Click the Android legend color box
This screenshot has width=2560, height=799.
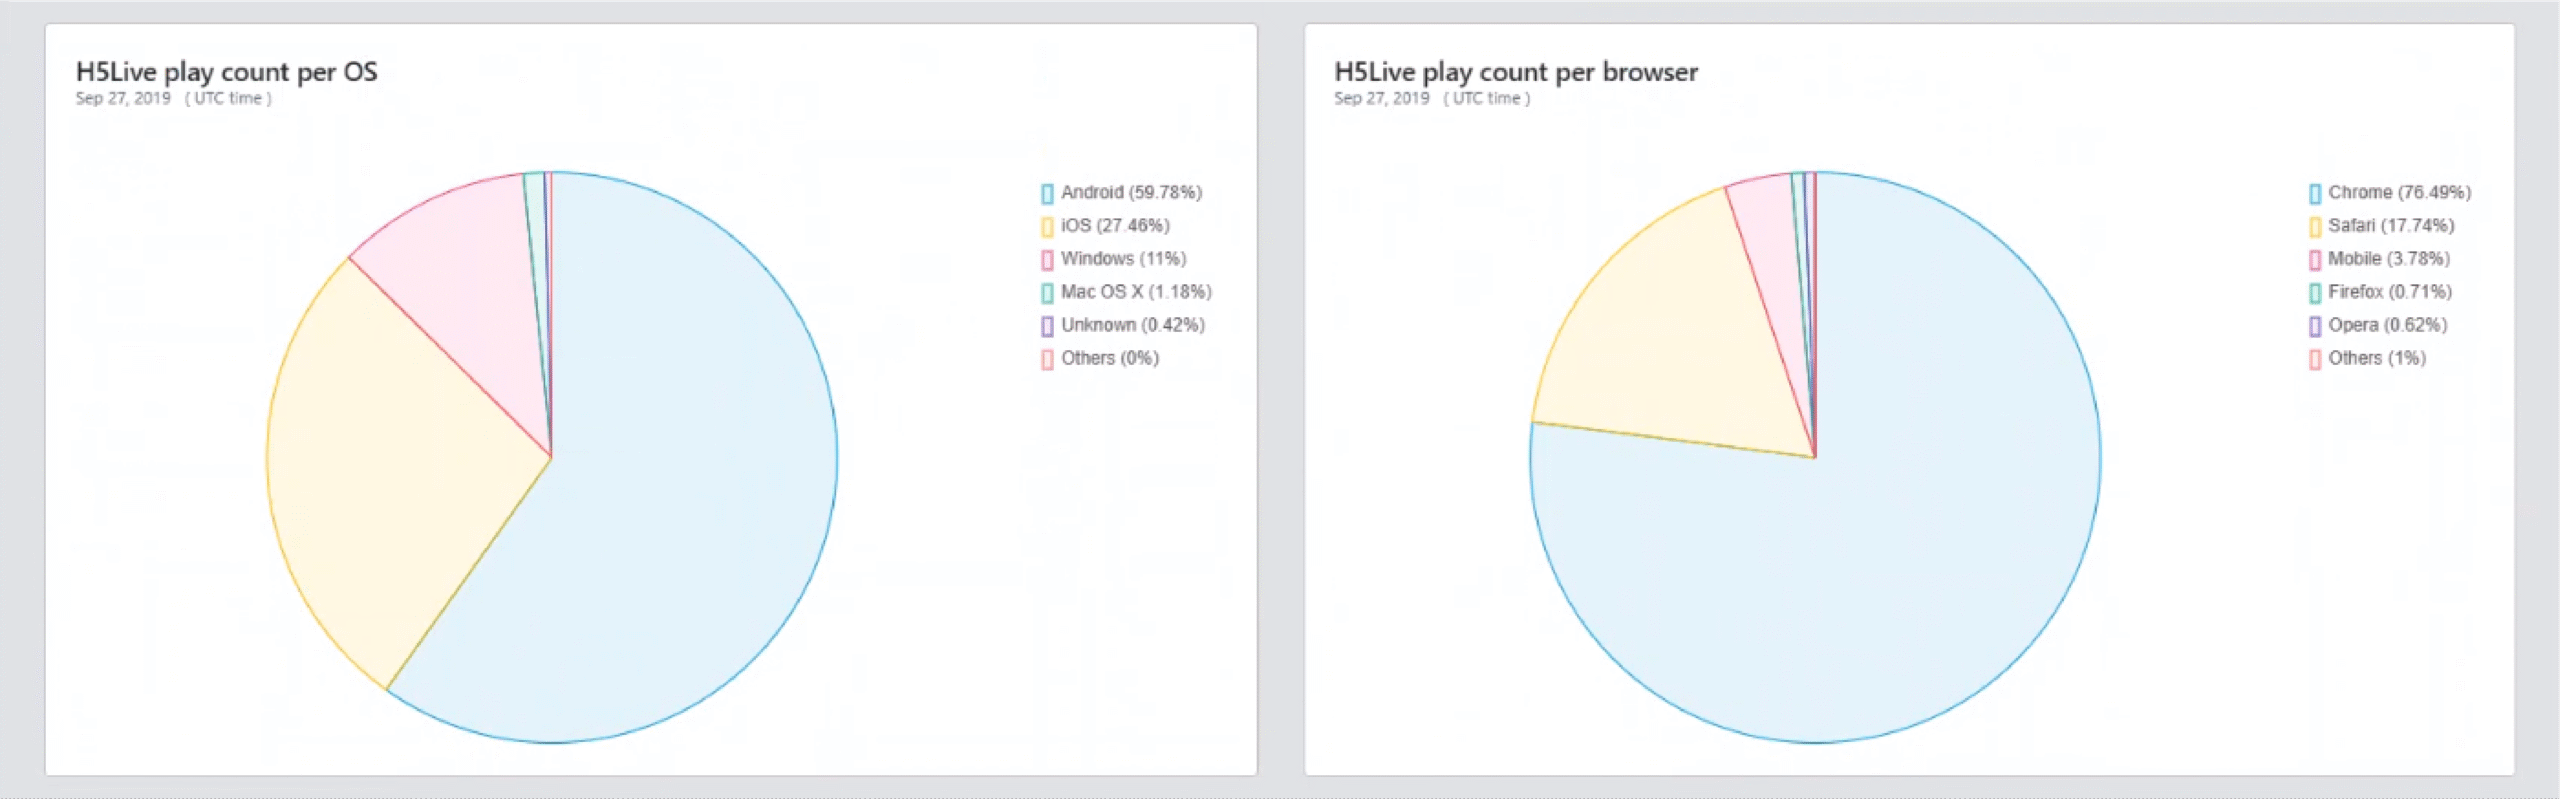pyautogui.click(x=1047, y=193)
